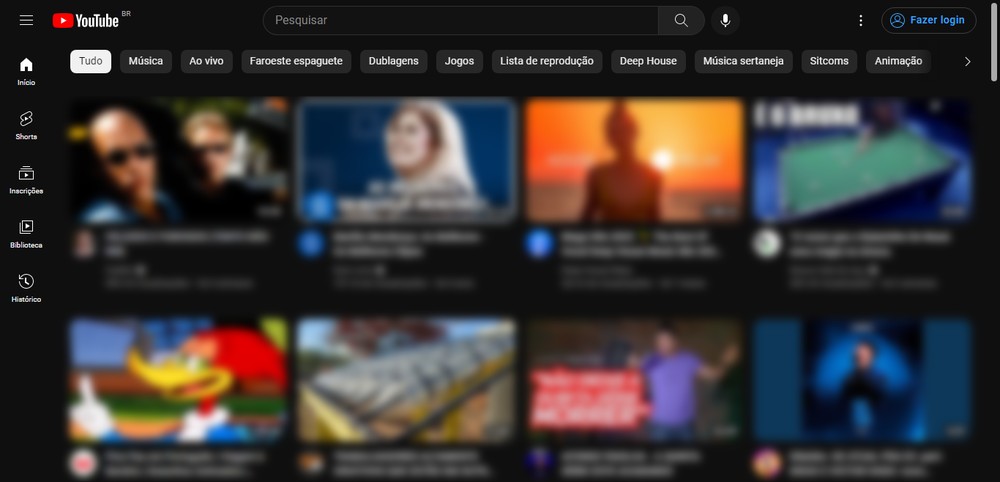
Task: Click channel avatar under sunset video
Action: (539, 245)
